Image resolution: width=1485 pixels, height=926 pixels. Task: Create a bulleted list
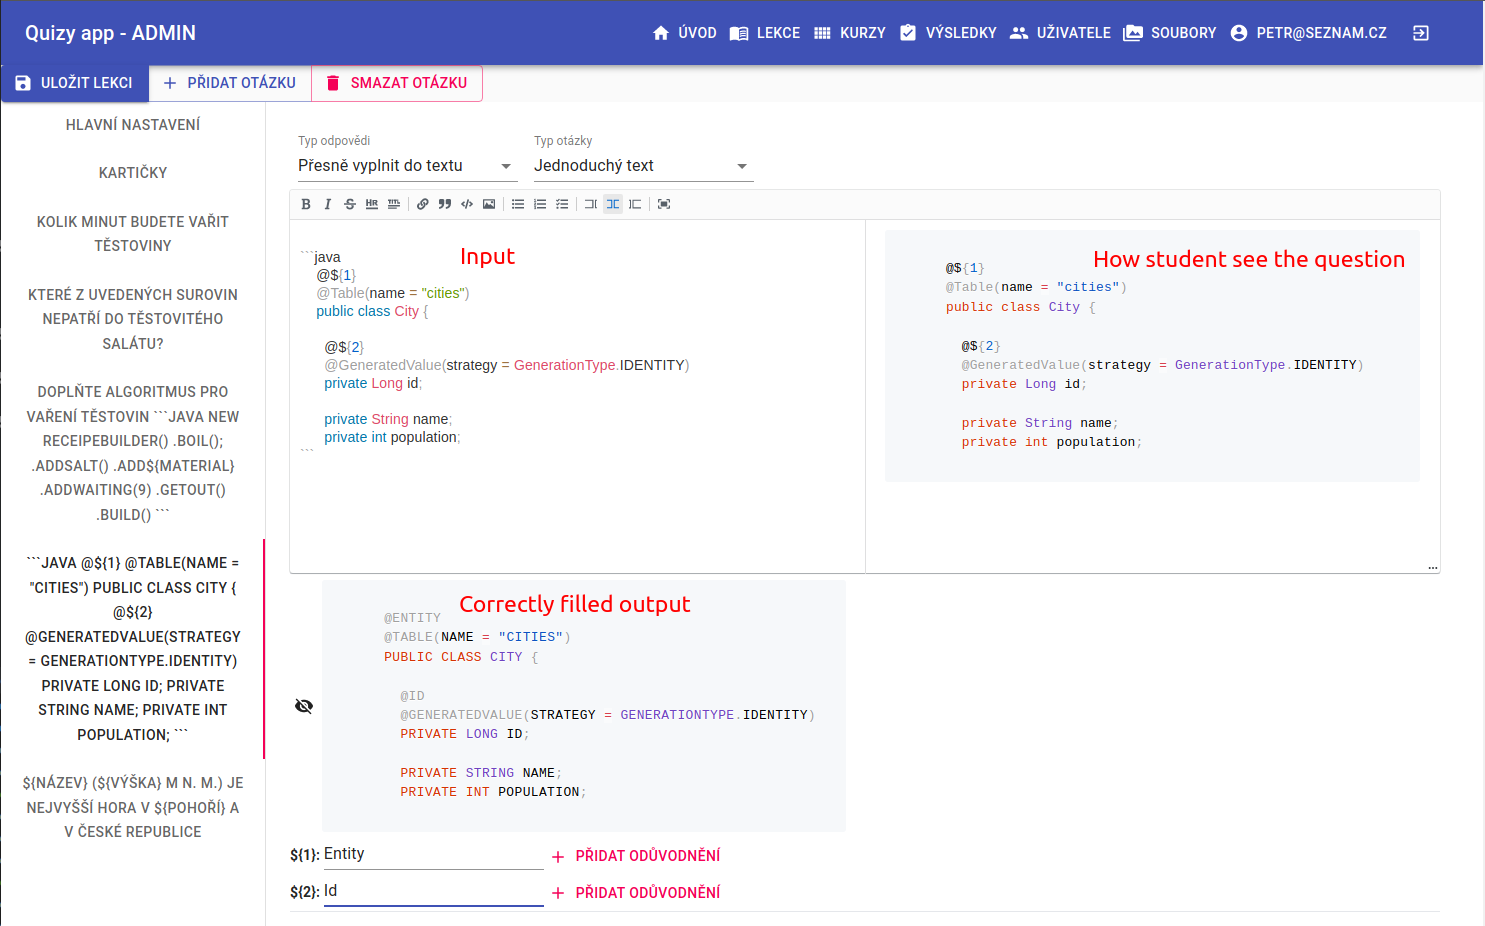point(518,204)
